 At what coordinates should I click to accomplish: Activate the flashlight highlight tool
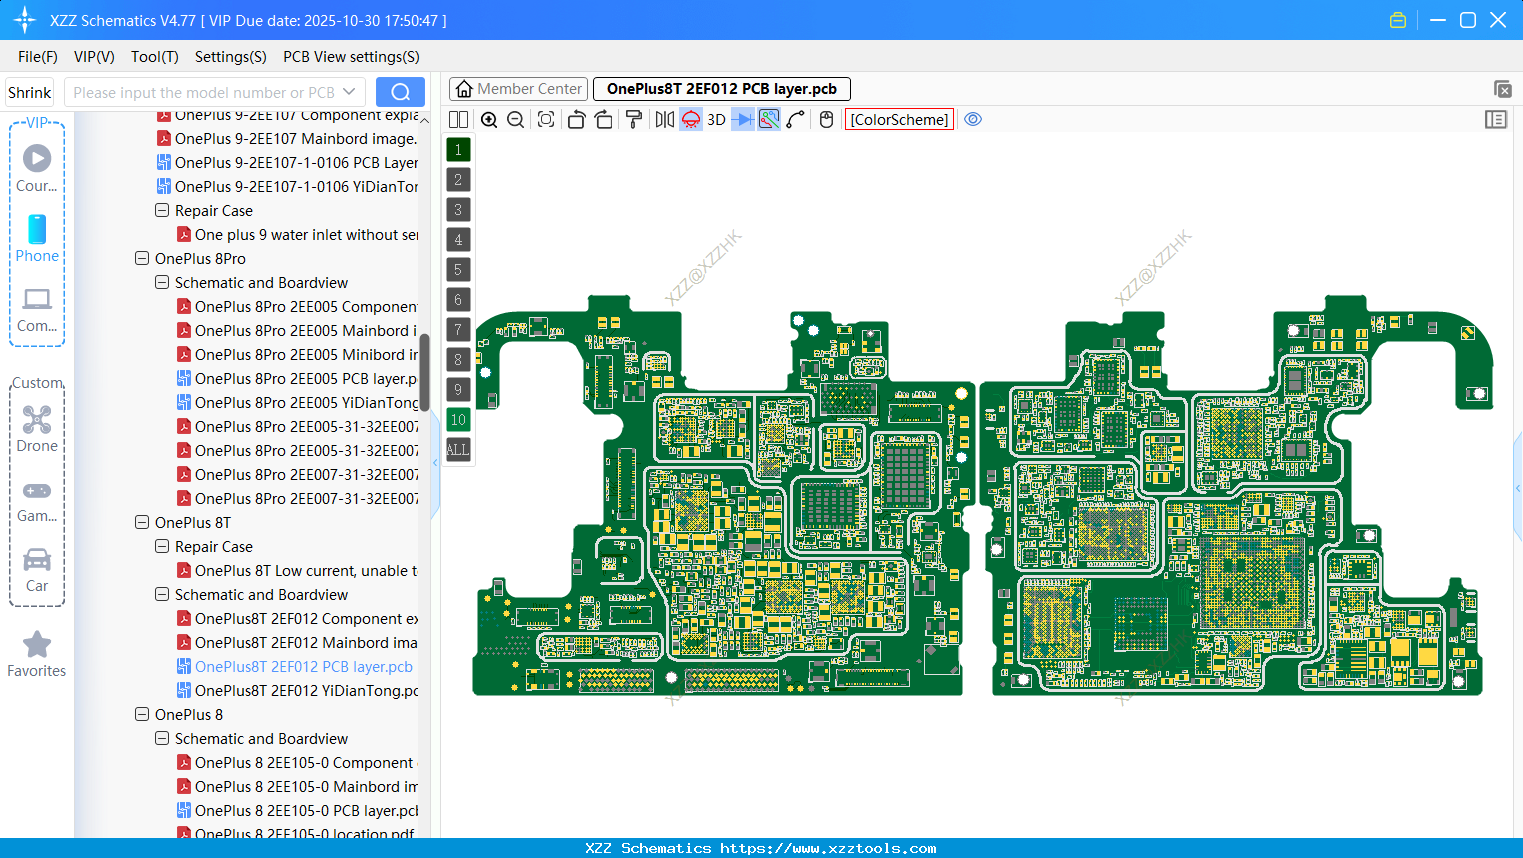690,119
